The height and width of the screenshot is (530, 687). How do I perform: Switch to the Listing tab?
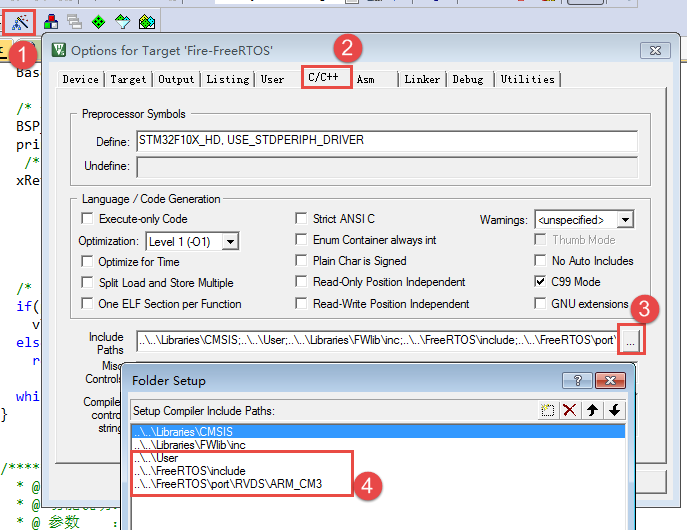pyautogui.click(x=228, y=79)
